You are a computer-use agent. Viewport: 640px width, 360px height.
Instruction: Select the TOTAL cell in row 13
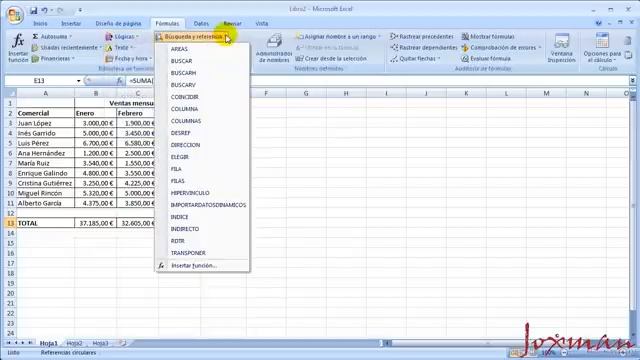pos(45,223)
